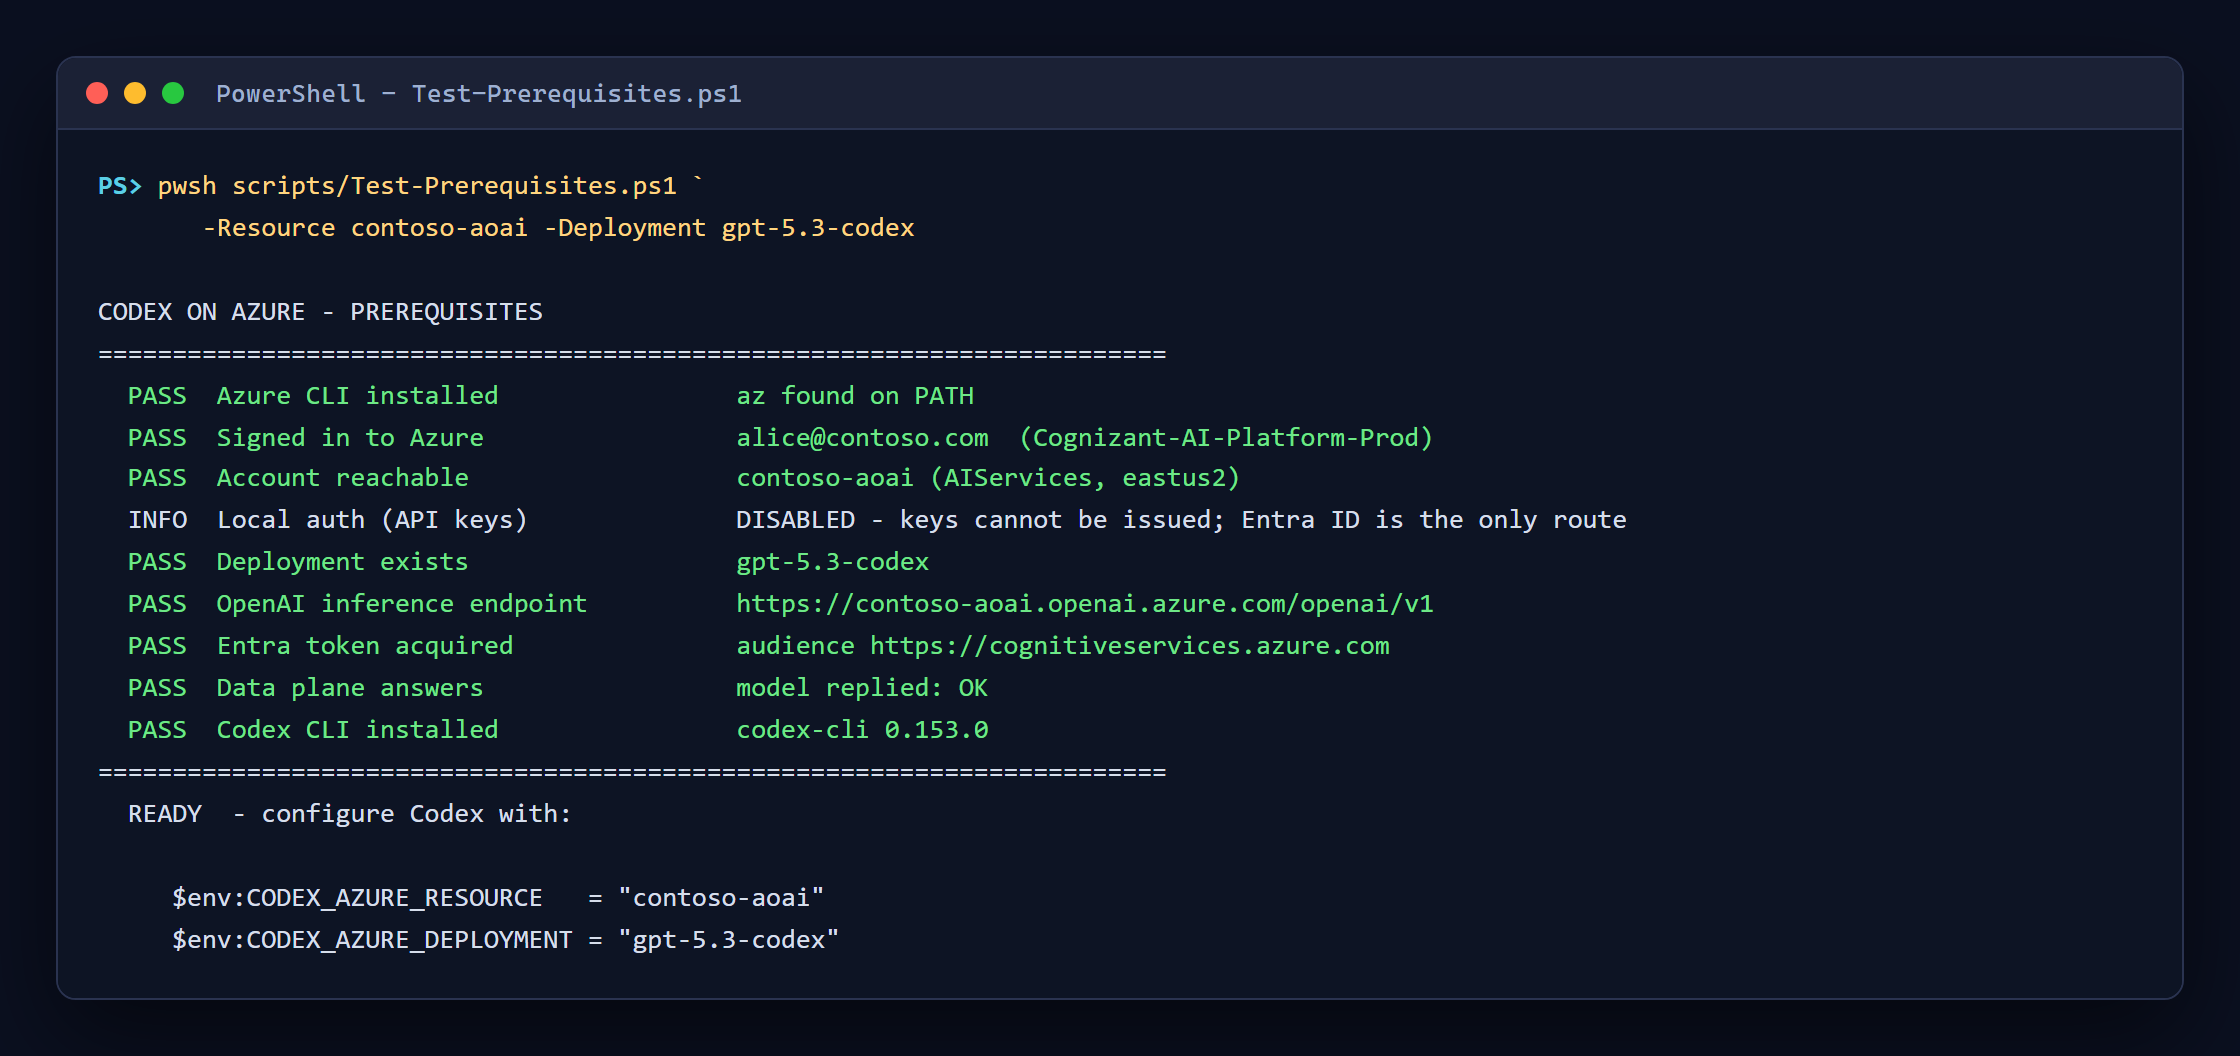Click the https://contoso-aoai.openai.azure.com/openai/v1 URL
The height and width of the screenshot is (1056, 2240).
click(x=1085, y=604)
